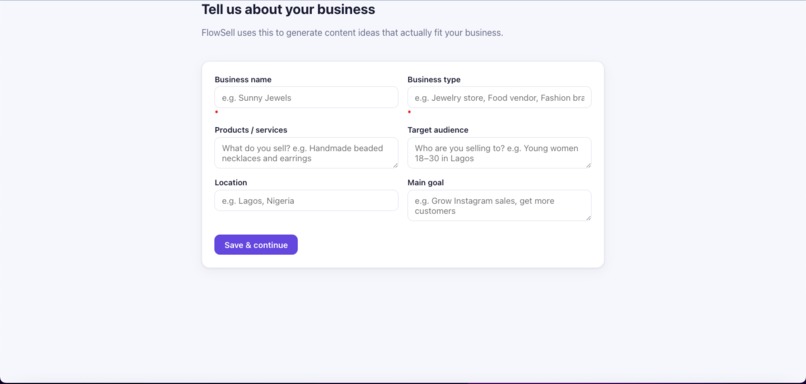This screenshot has width=806, height=384.
Task: Click the 'Business type' label
Action: click(434, 80)
